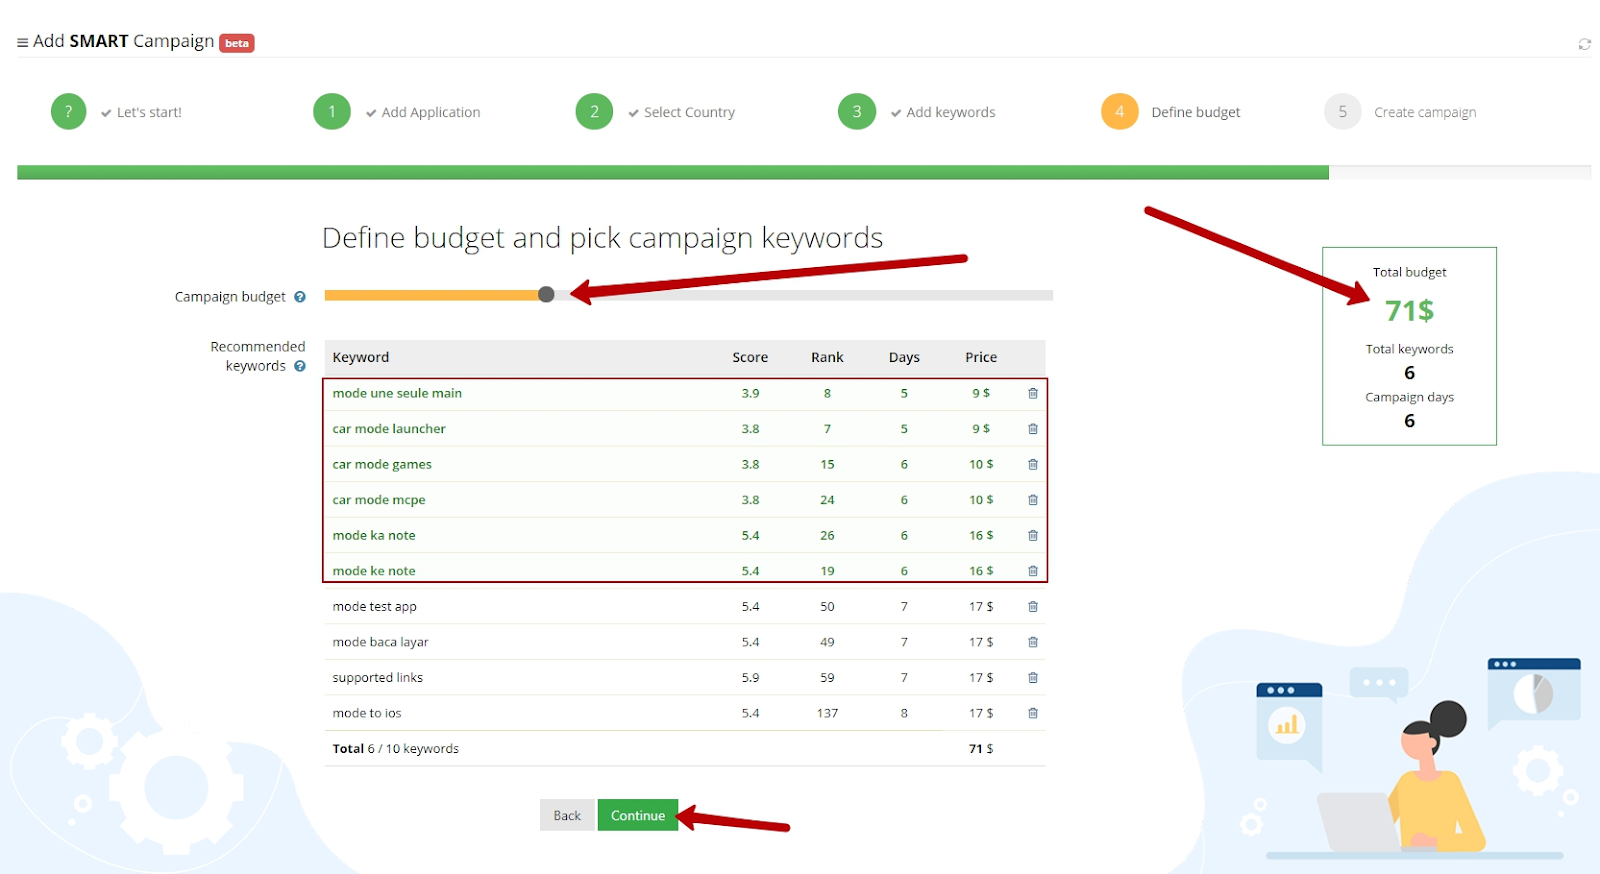Select the 'mode test app' keyword text
This screenshot has height=874, width=1600.
click(x=375, y=607)
